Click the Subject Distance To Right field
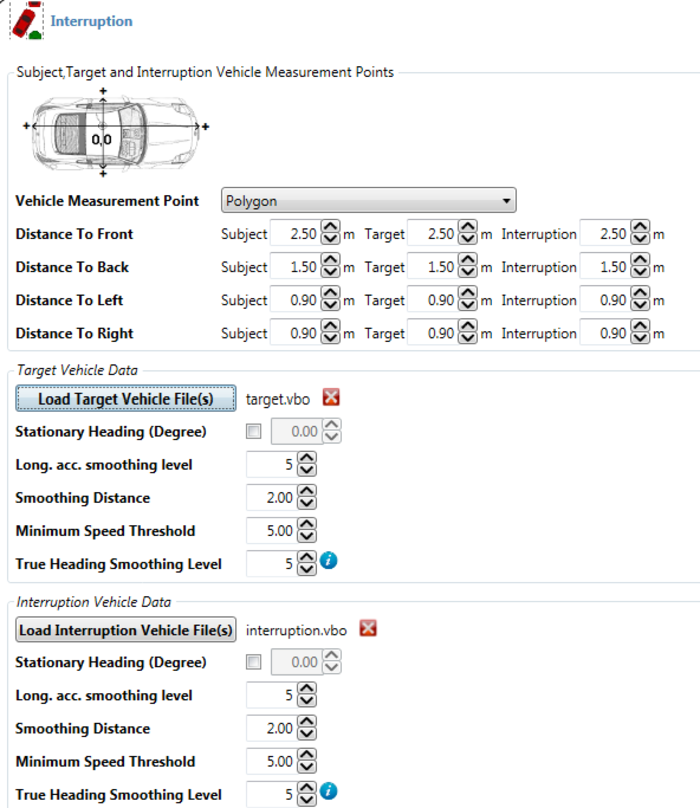The width and height of the screenshot is (700, 808). pos(295,332)
